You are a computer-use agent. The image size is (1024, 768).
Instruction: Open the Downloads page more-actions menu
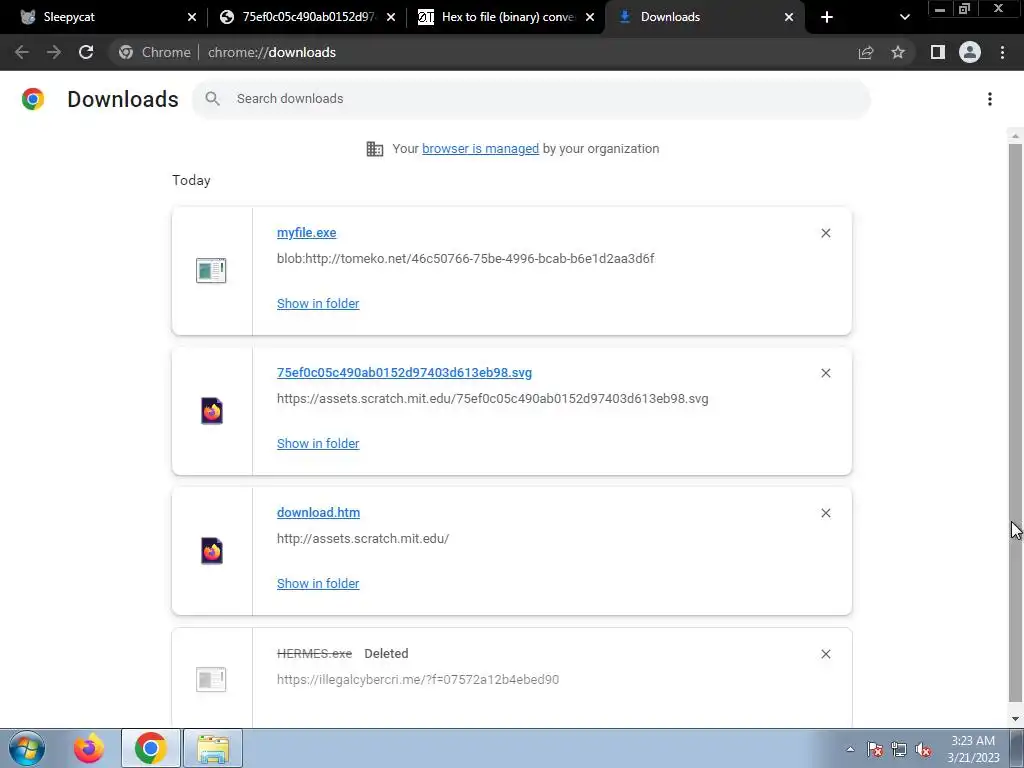coord(990,99)
